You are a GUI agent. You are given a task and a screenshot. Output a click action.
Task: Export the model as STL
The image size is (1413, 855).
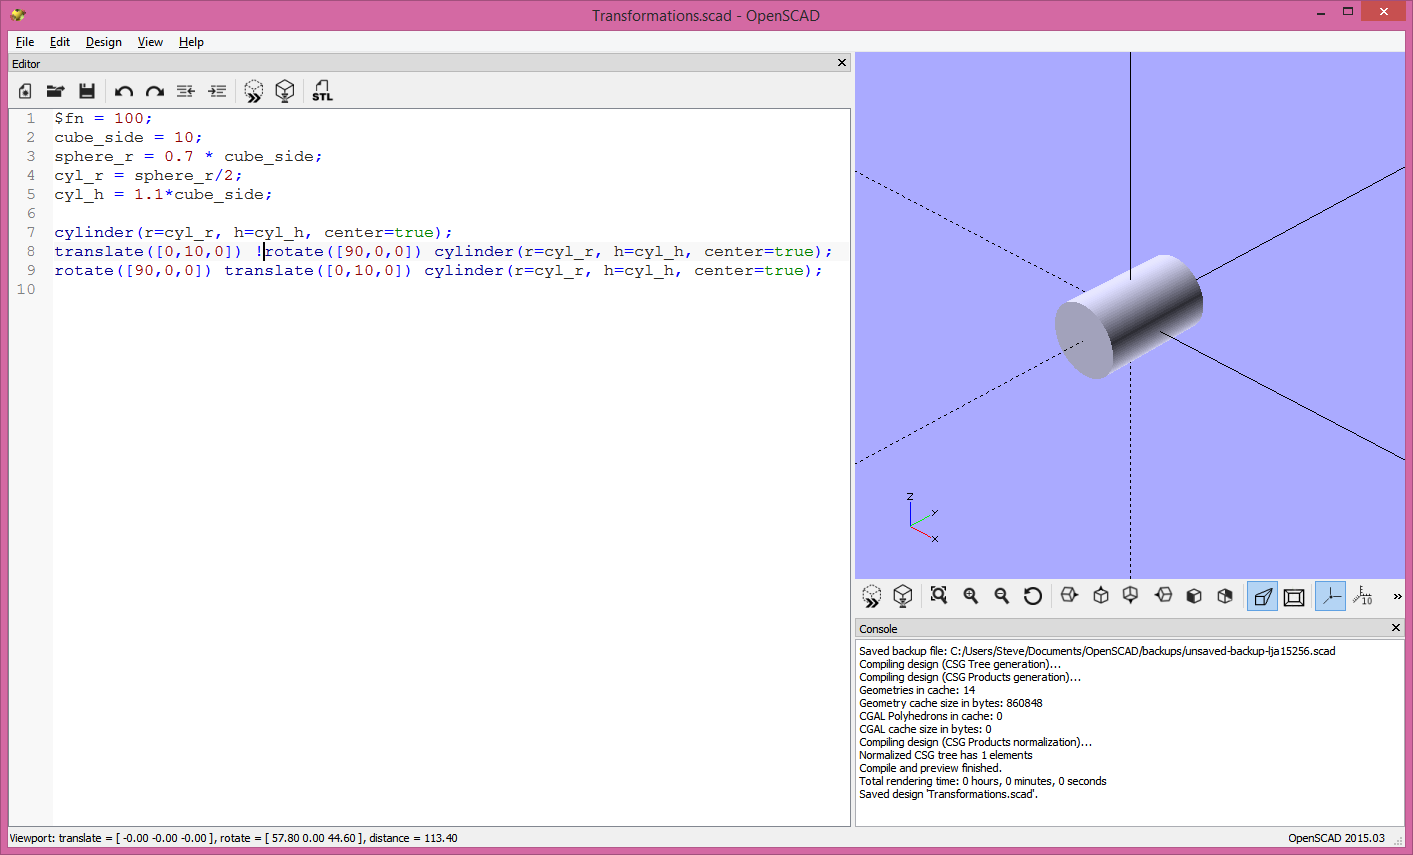(x=322, y=91)
